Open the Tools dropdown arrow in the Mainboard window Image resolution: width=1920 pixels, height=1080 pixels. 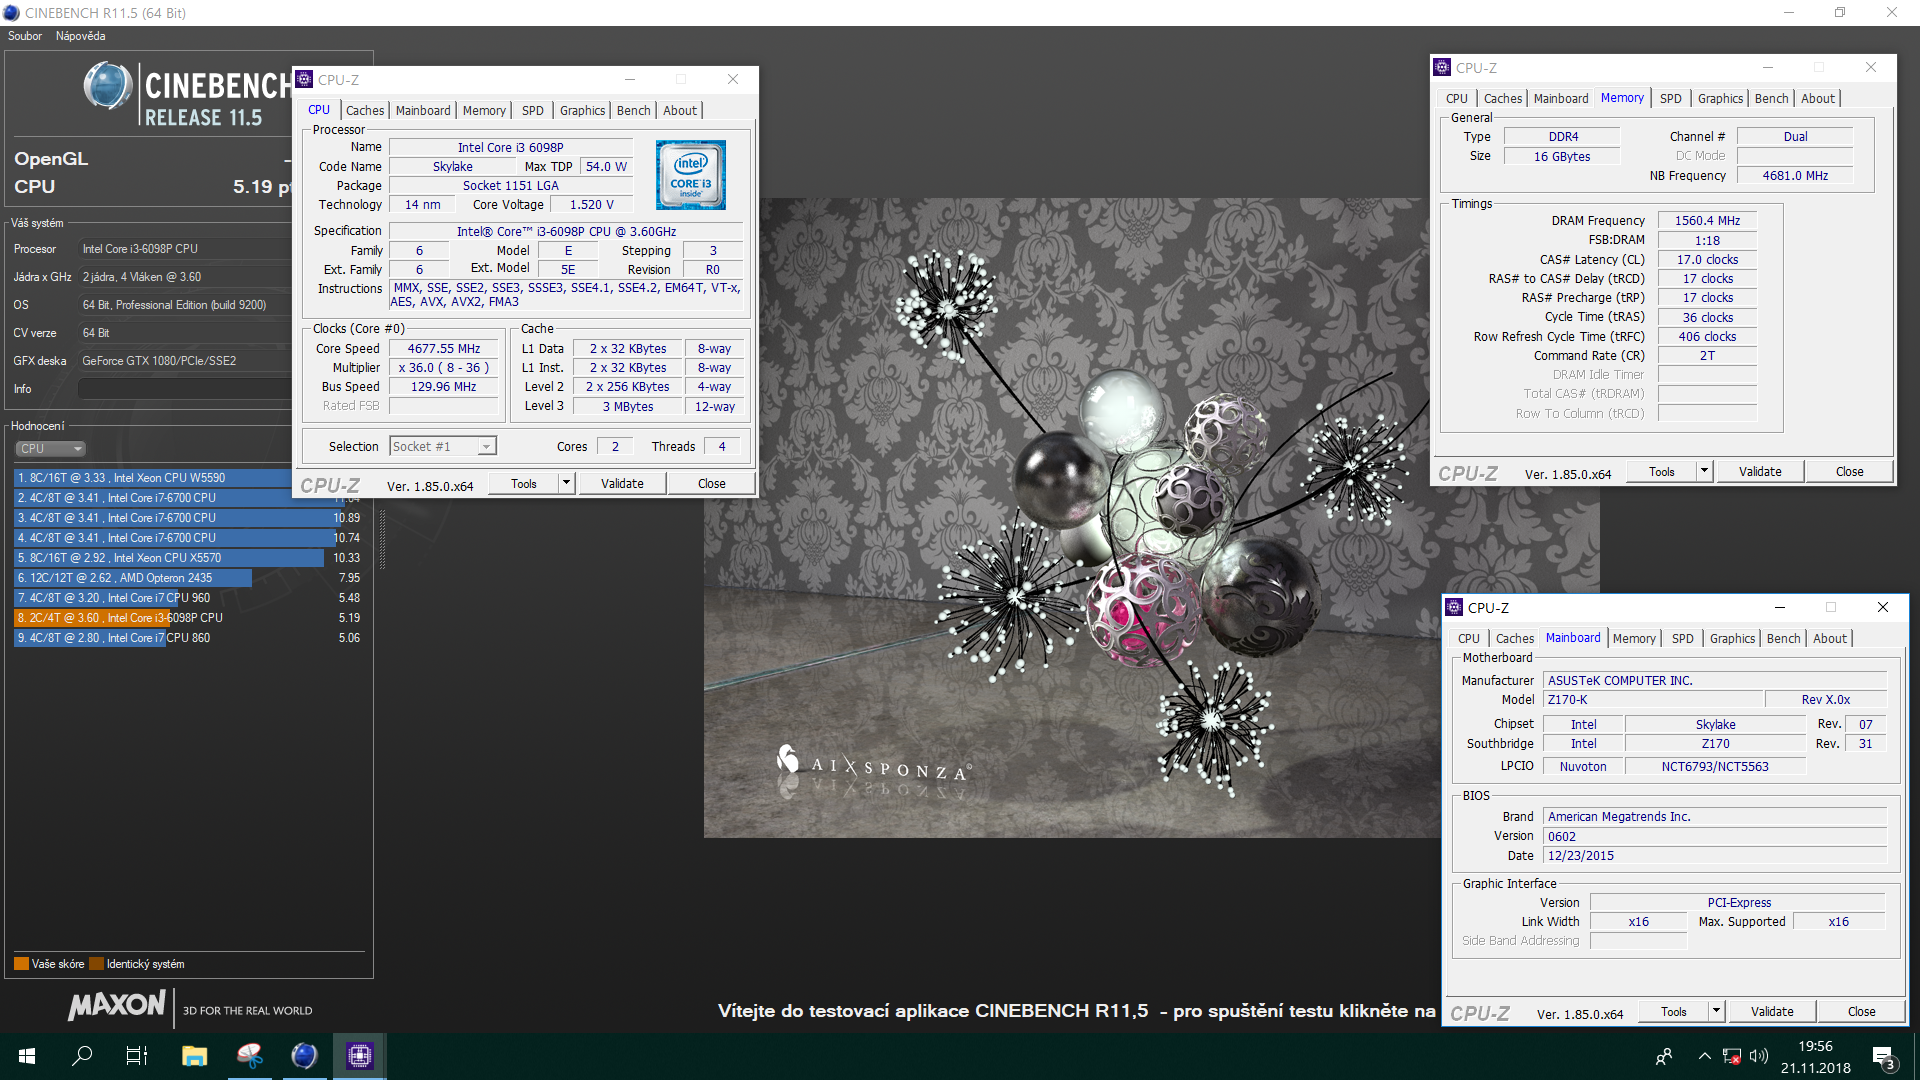pyautogui.click(x=1716, y=1011)
